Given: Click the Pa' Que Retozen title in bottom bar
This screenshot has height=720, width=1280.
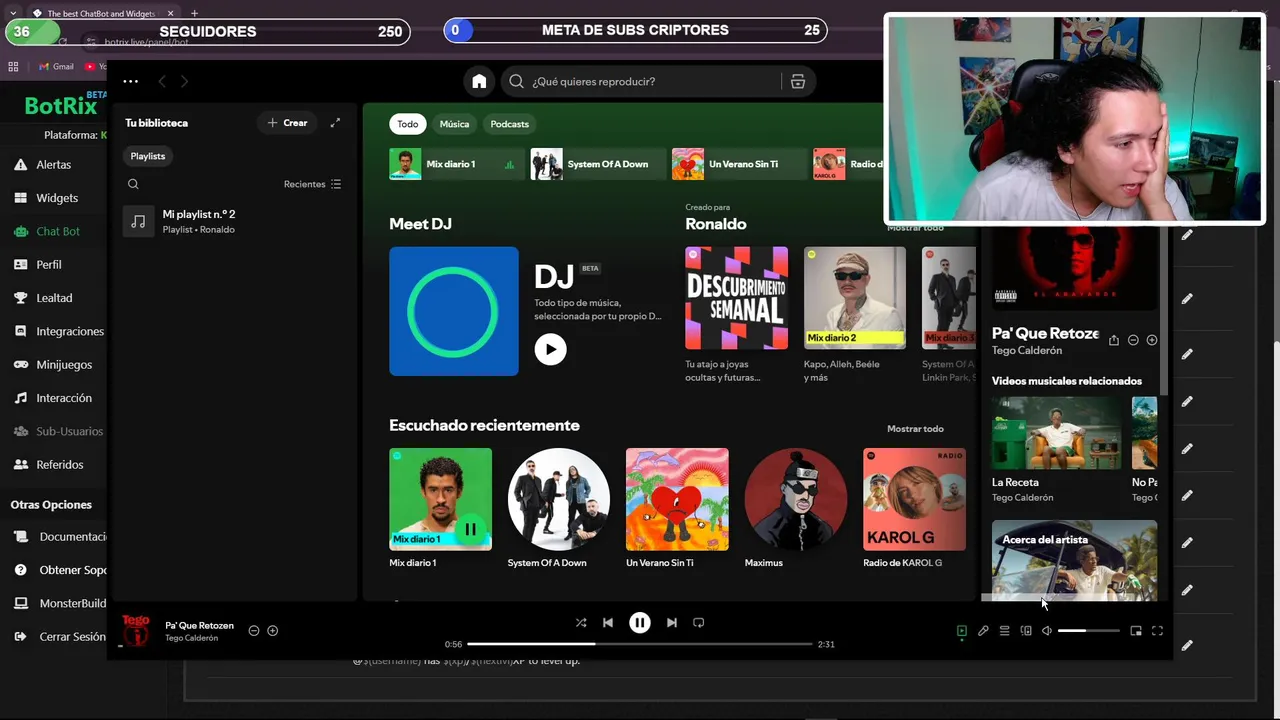Looking at the screenshot, I should click(199, 626).
